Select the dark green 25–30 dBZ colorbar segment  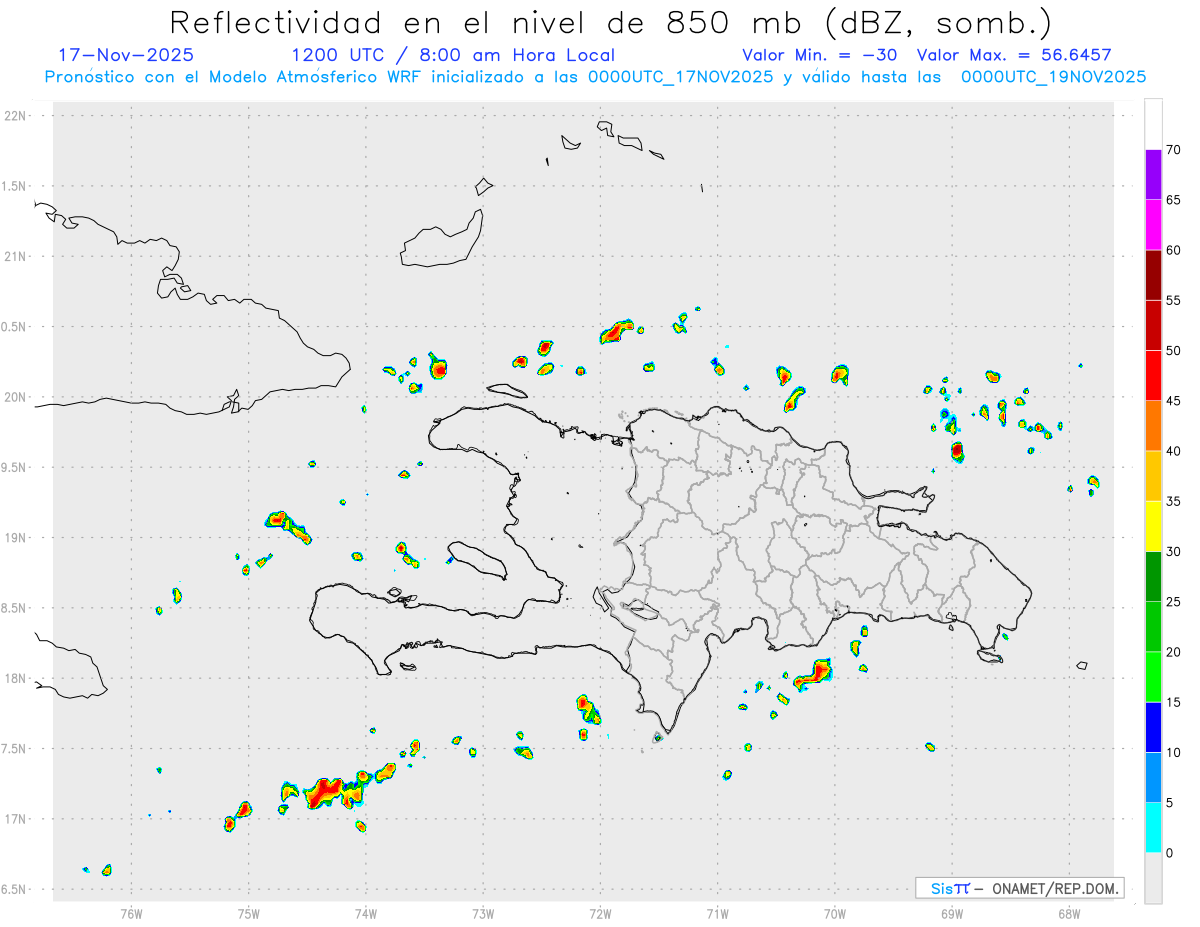coord(1153,576)
